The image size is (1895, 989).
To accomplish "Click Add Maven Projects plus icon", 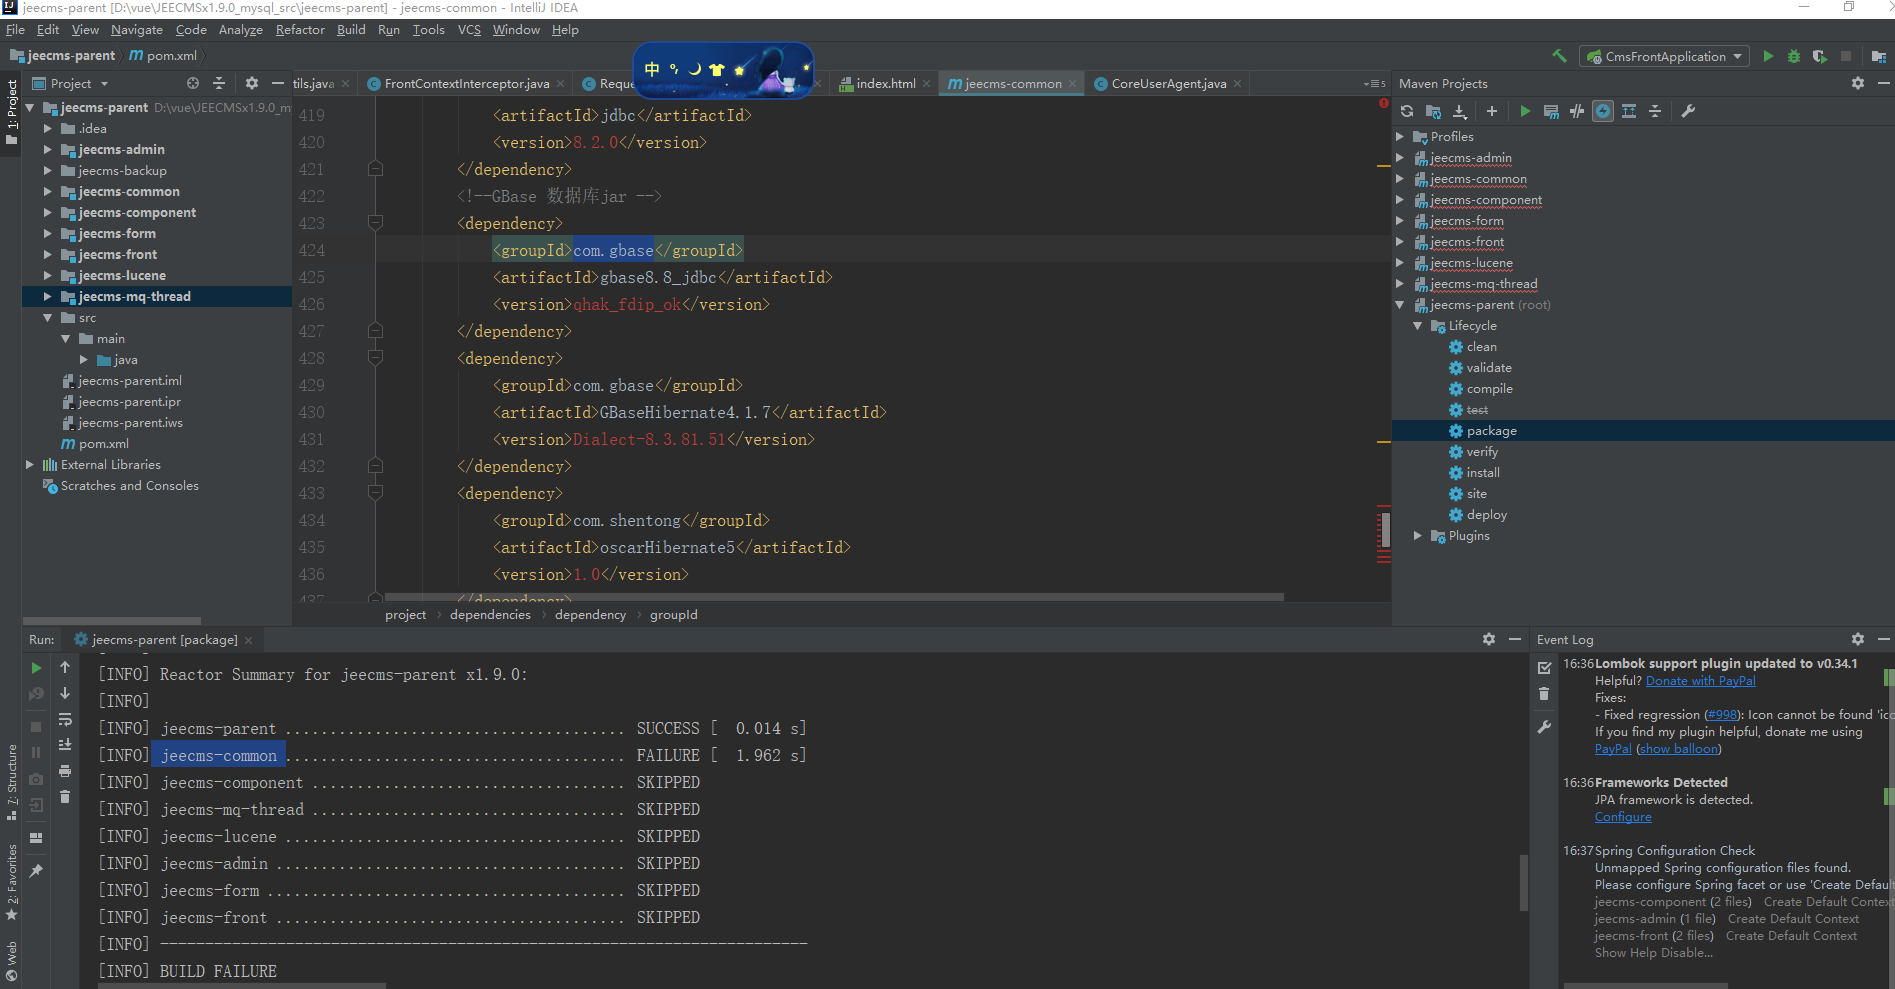I will pos(1492,111).
